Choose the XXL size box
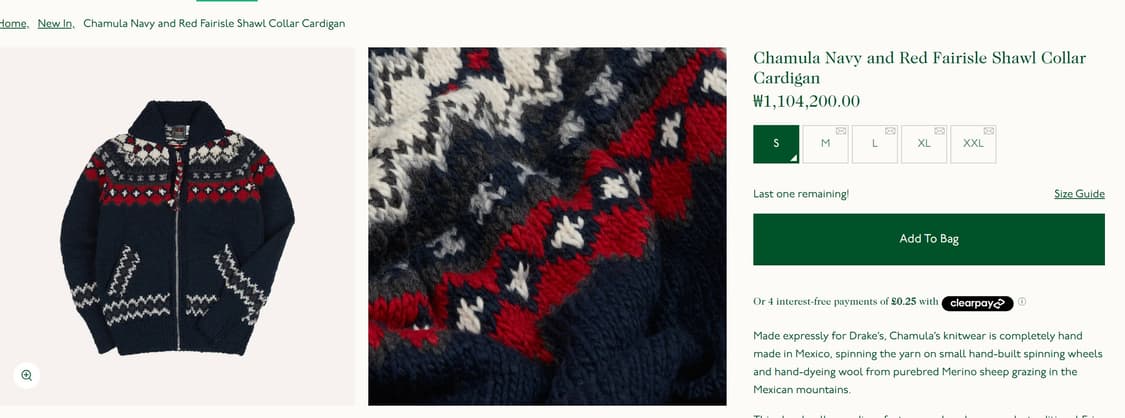 (974, 143)
